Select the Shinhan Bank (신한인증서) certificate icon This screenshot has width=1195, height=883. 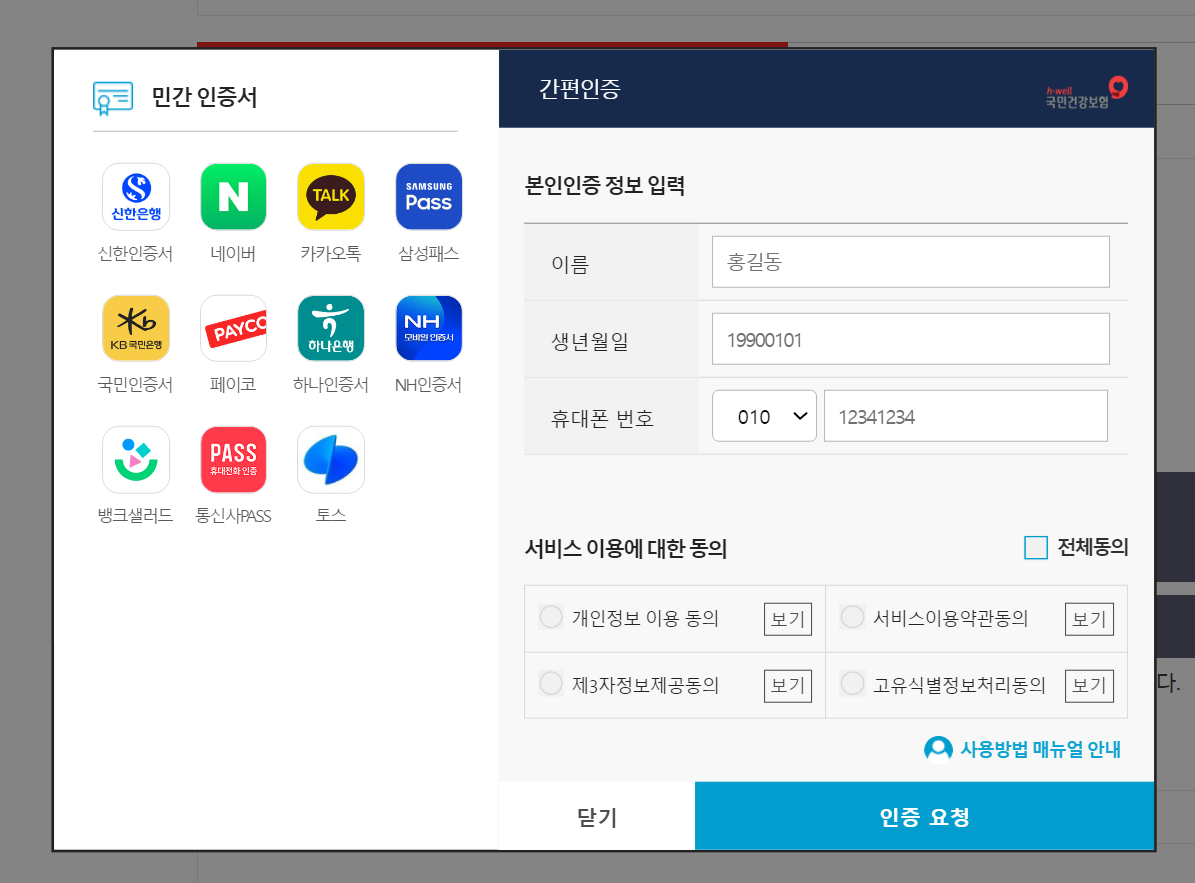point(136,197)
